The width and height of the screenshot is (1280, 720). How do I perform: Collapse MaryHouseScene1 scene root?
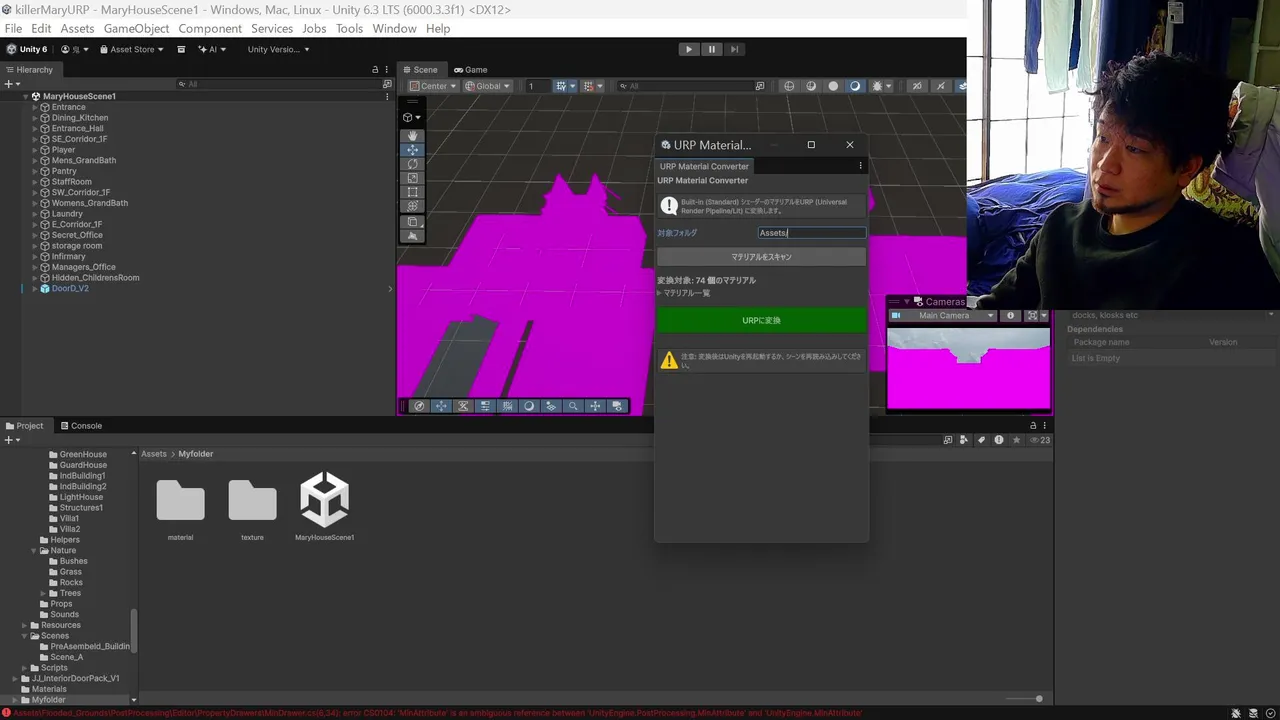[25, 96]
